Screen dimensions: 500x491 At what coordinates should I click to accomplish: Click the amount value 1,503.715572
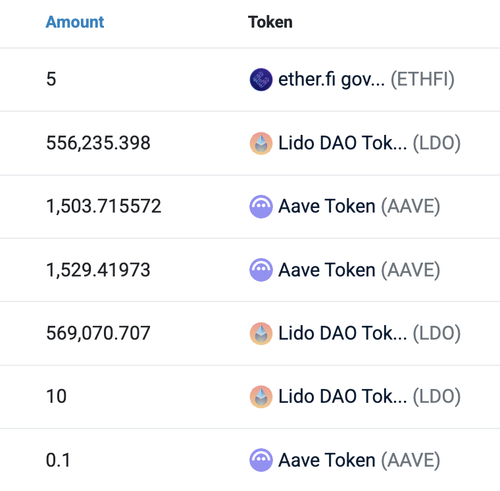(104, 206)
